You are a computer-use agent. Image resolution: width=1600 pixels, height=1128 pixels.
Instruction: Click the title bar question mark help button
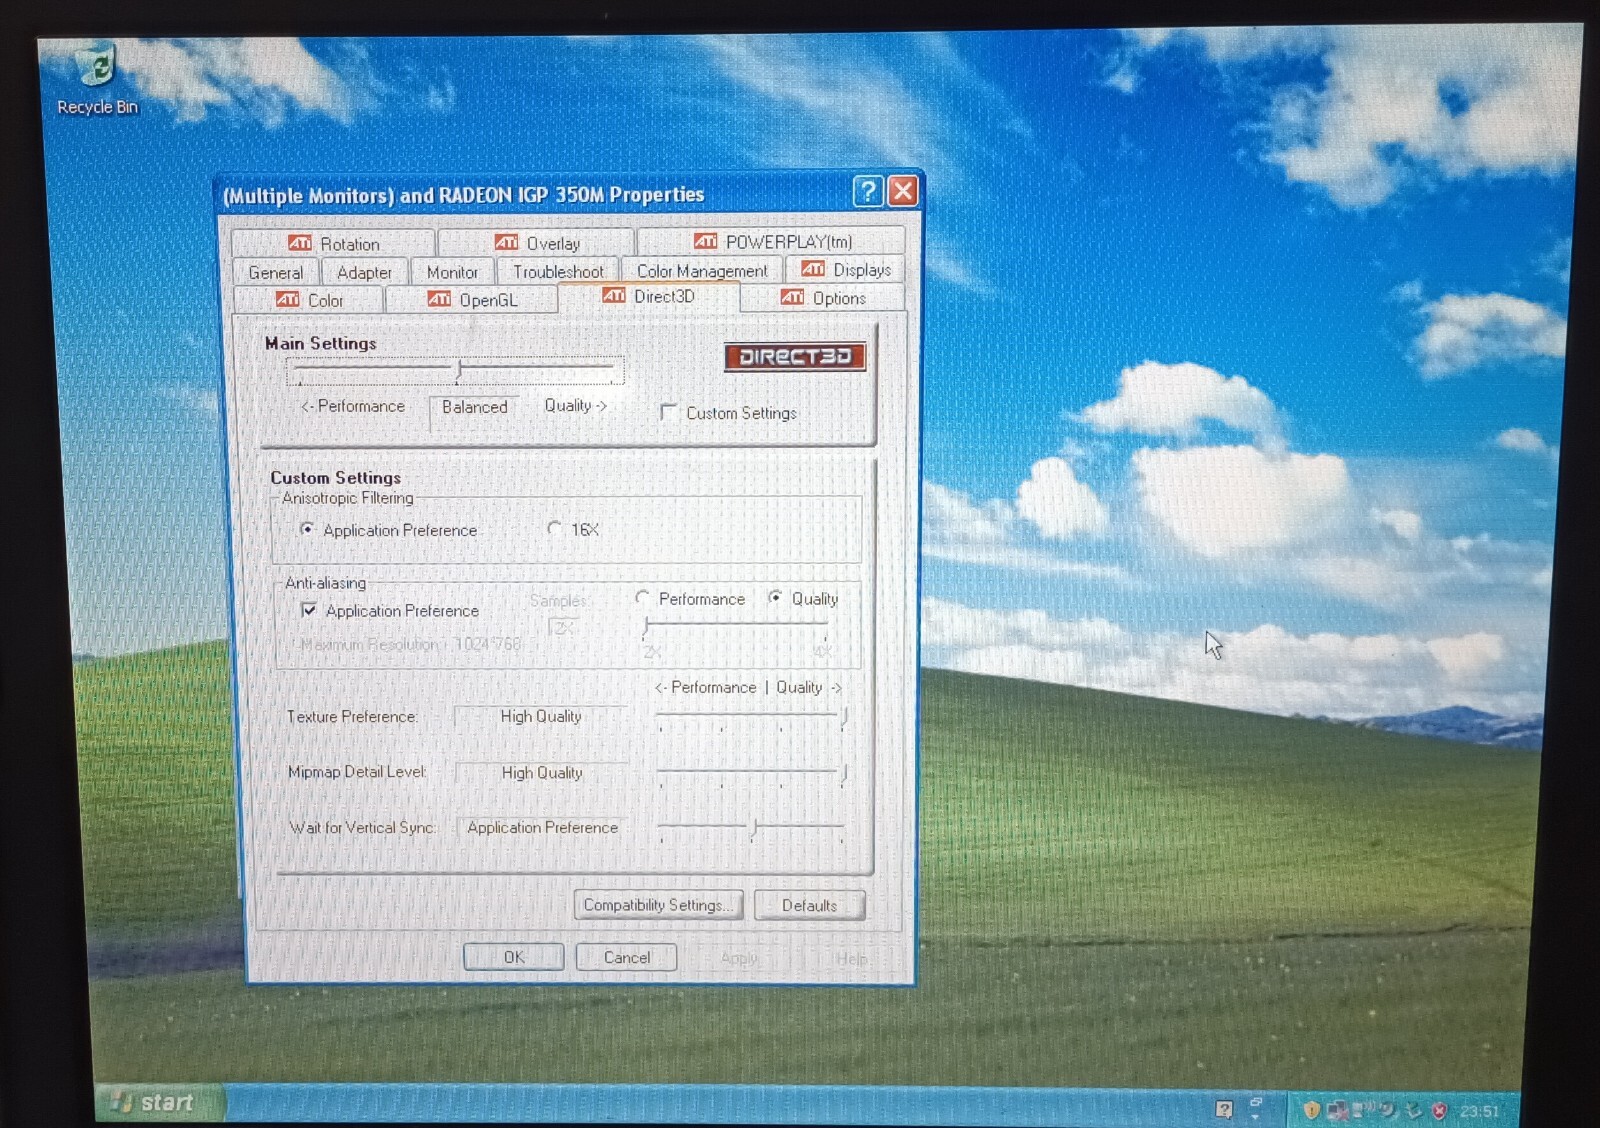(868, 191)
